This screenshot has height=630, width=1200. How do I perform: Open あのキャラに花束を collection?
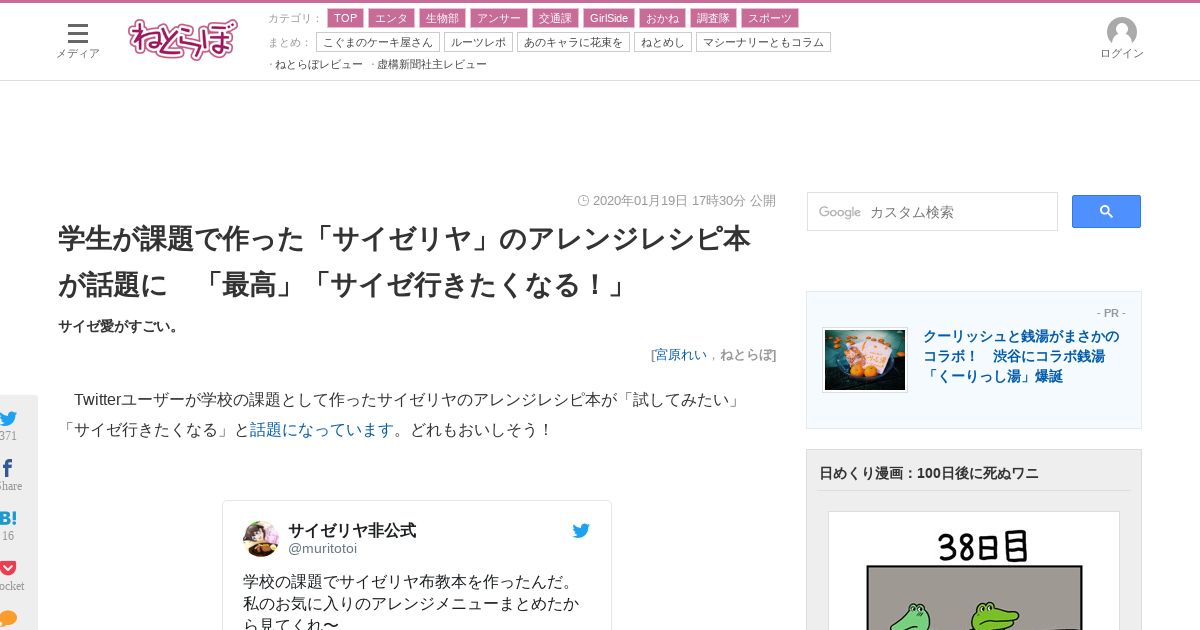pos(573,42)
